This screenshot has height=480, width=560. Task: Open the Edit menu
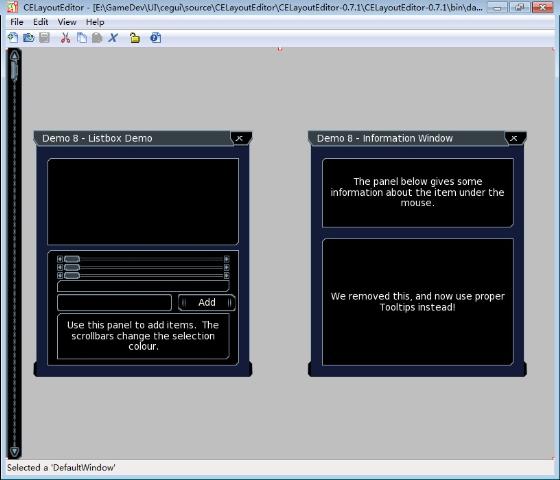point(40,22)
